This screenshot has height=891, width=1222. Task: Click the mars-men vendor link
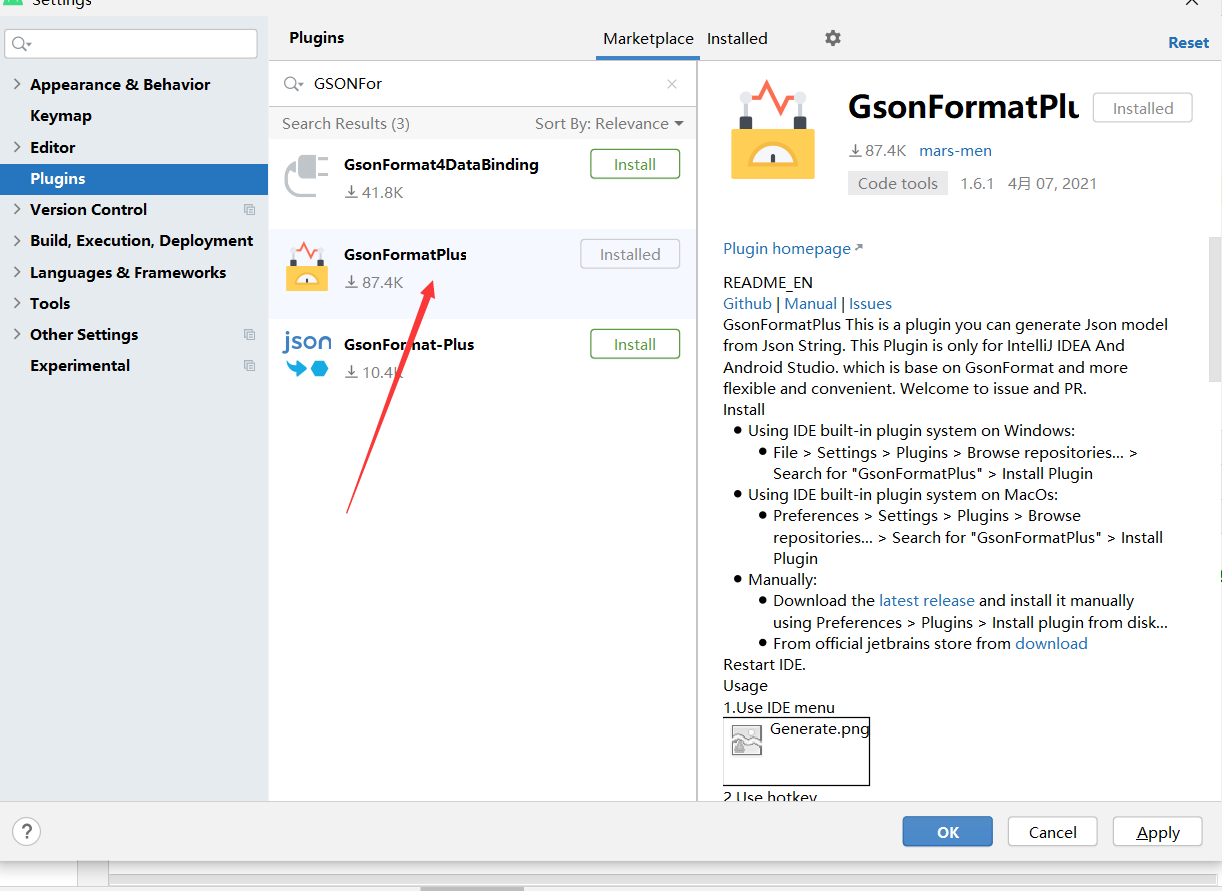955,151
